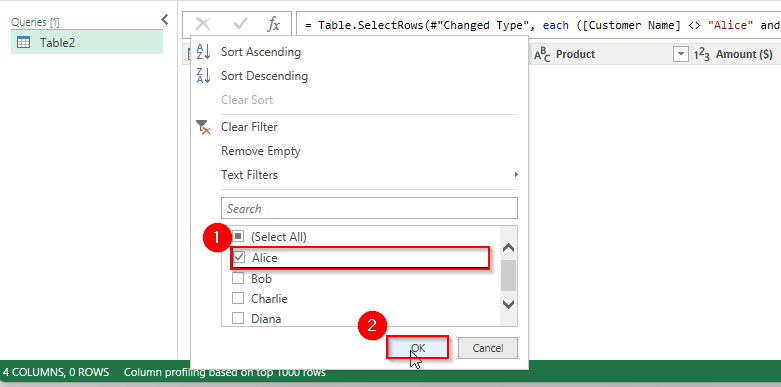This screenshot has height=387, width=781.
Task: Uncheck the Alice checkbox
Action: 239,258
